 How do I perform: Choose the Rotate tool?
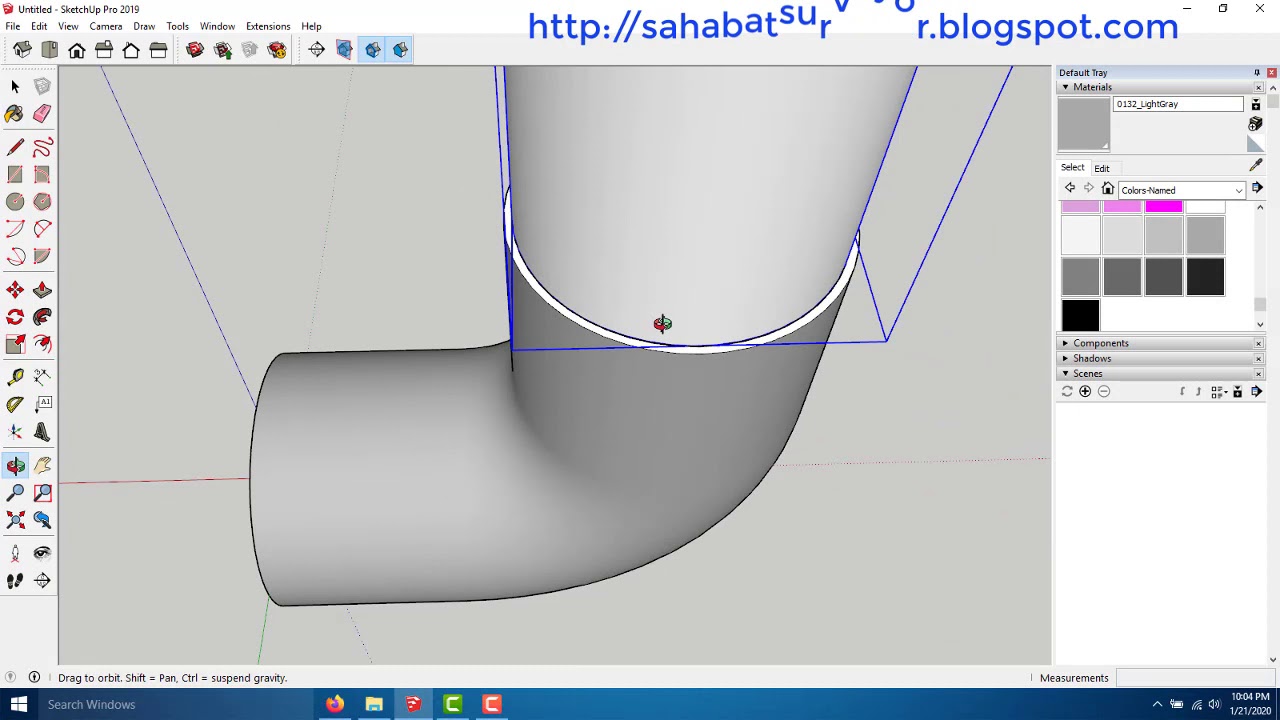pos(15,317)
